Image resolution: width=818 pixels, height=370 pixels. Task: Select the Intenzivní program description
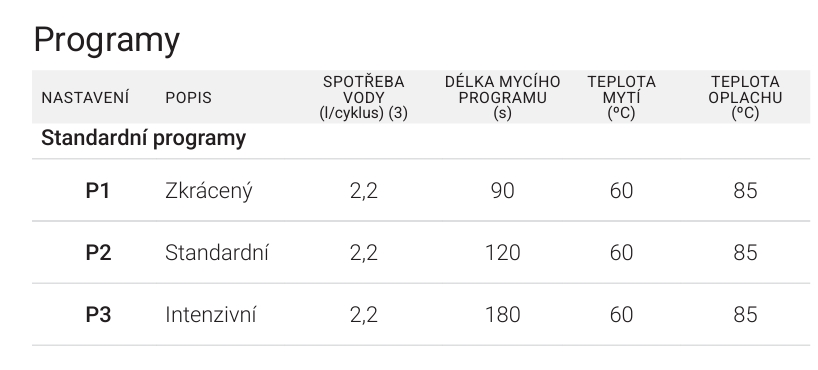(x=211, y=315)
